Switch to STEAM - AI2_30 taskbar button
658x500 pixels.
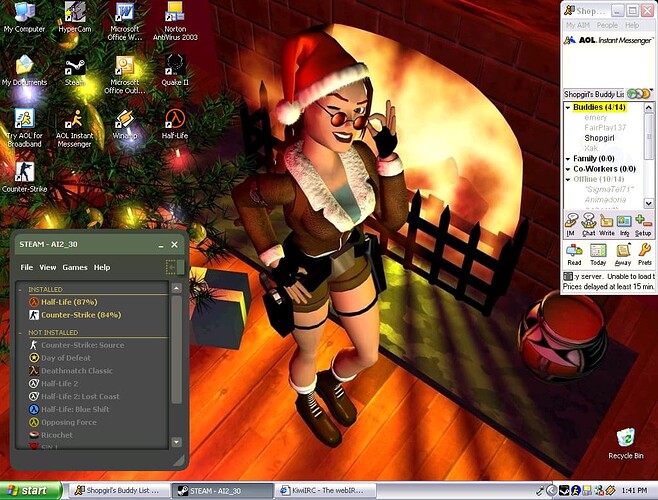tap(222, 490)
